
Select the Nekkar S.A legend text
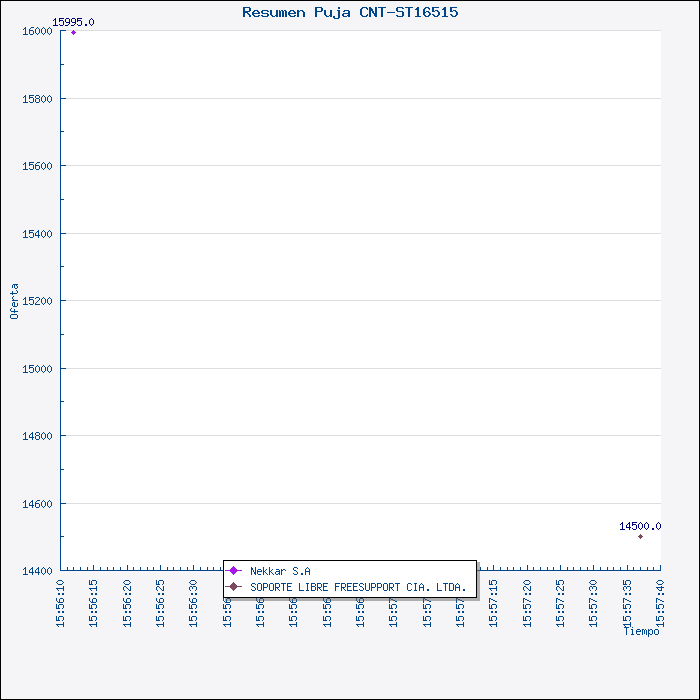[x=280, y=571]
